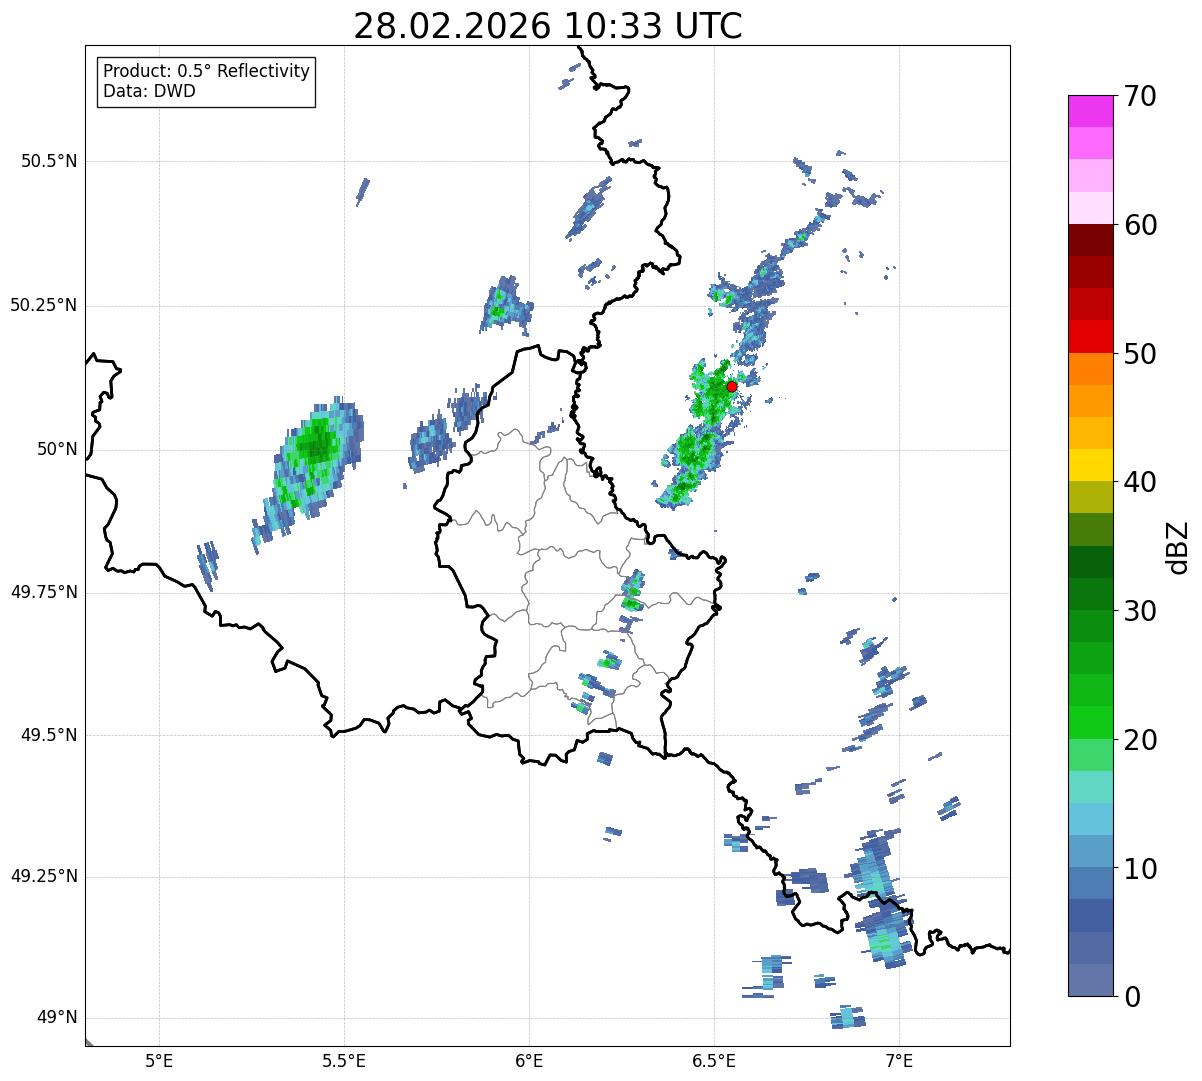Pick the pale pink swatch just above 60 dBZ
This screenshot has width=1202, height=1081.
click(1089, 208)
